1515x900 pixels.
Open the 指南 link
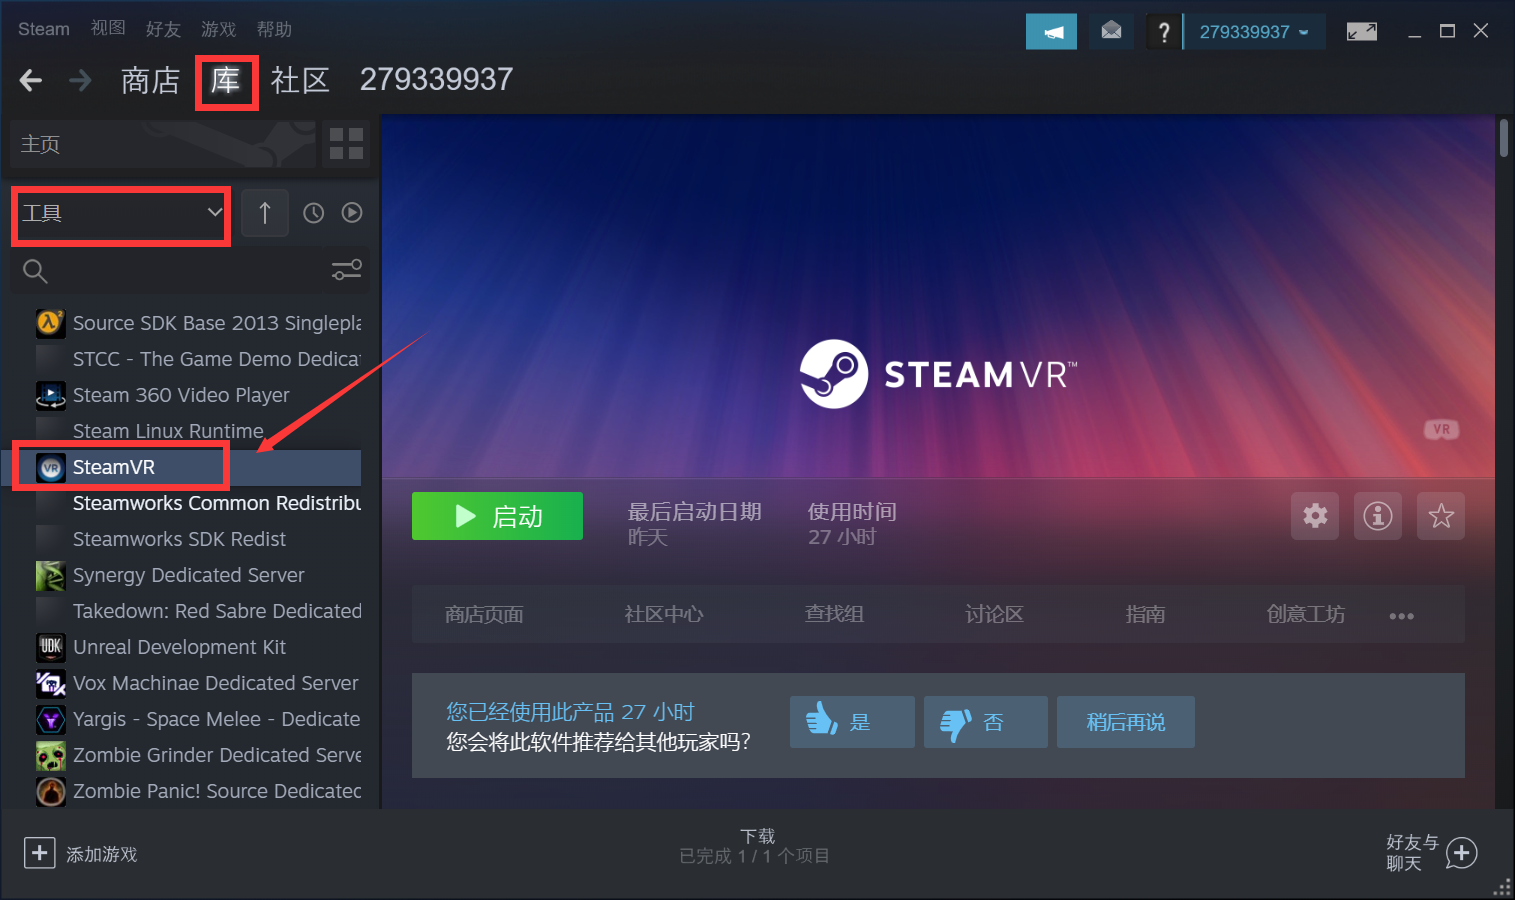click(x=1145, y=614)
